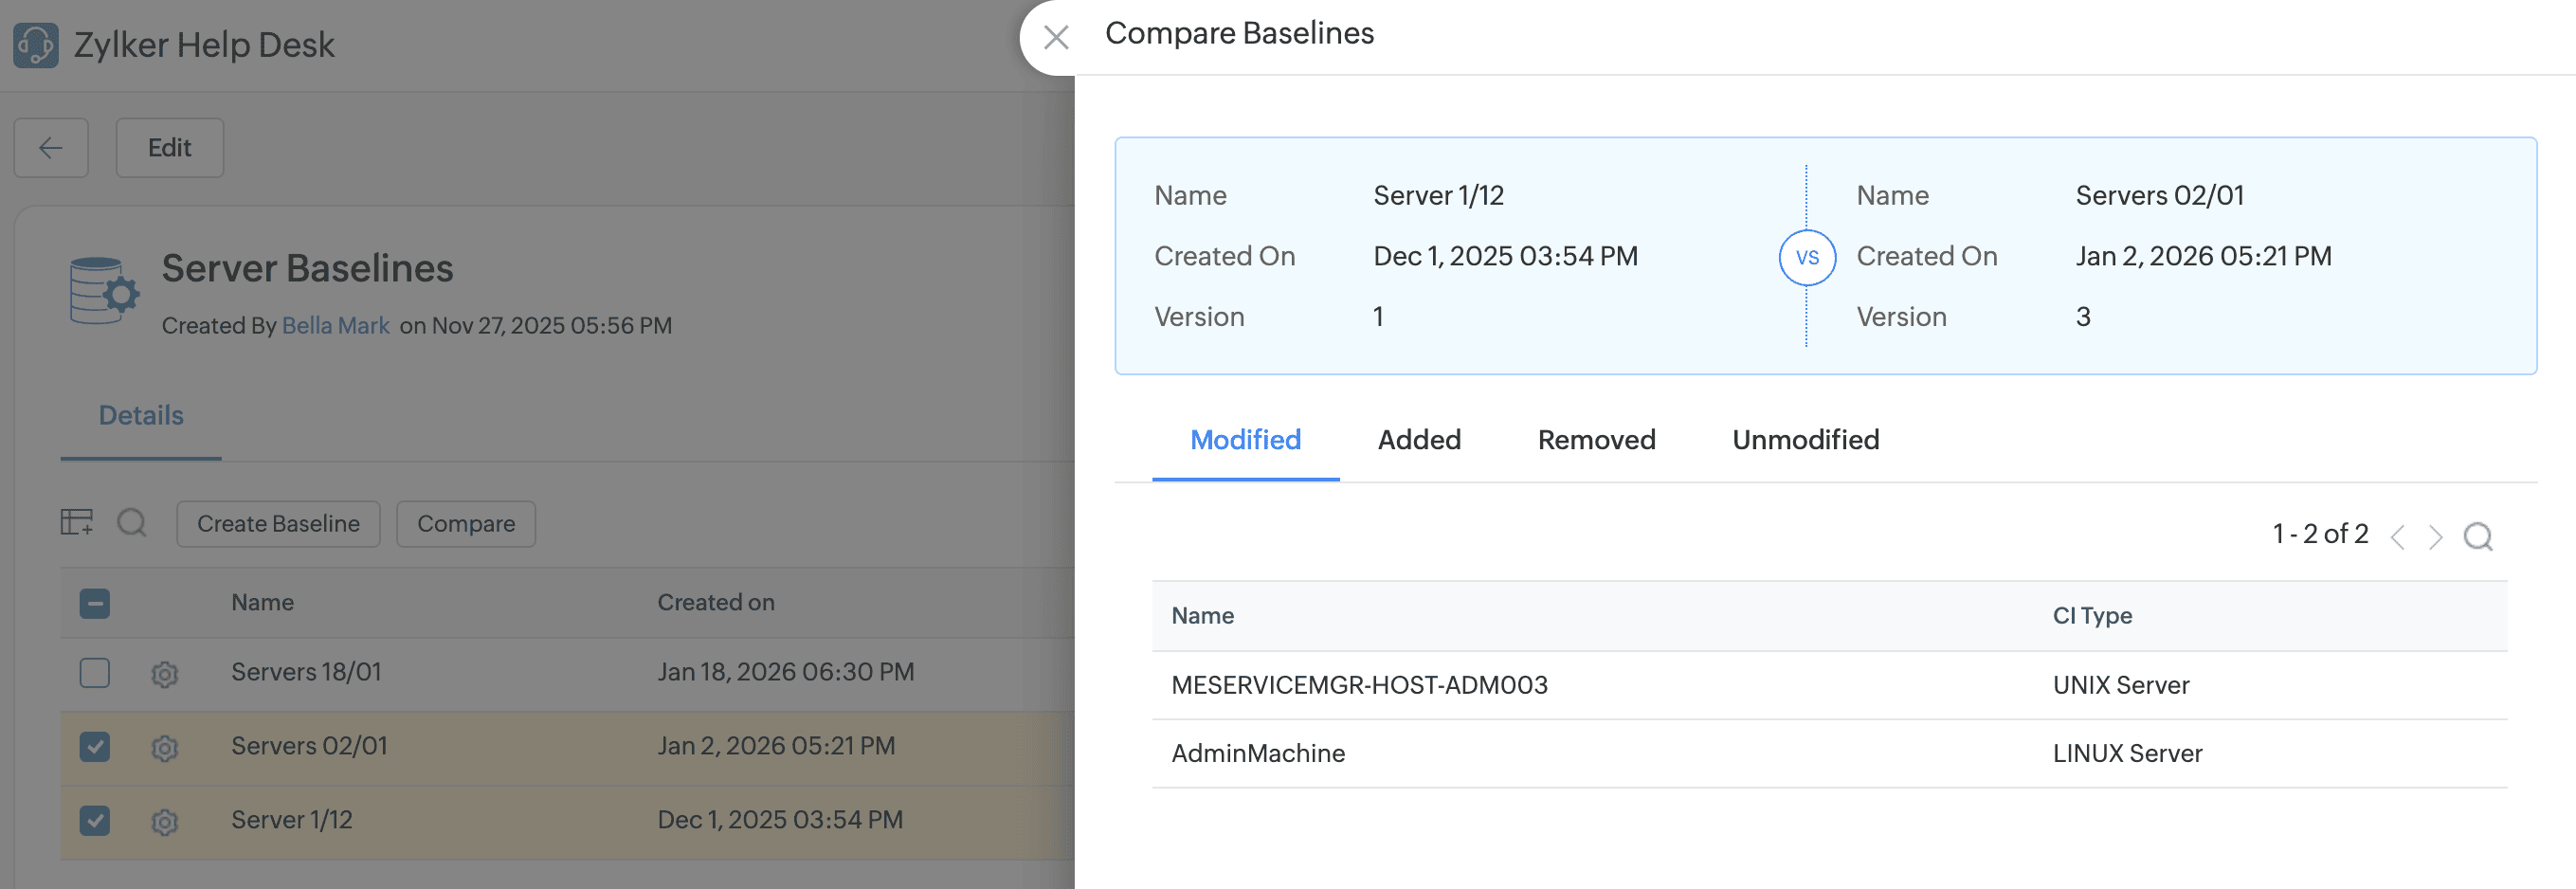
Task: Click the back arrow button
Action: pos(51,148)
